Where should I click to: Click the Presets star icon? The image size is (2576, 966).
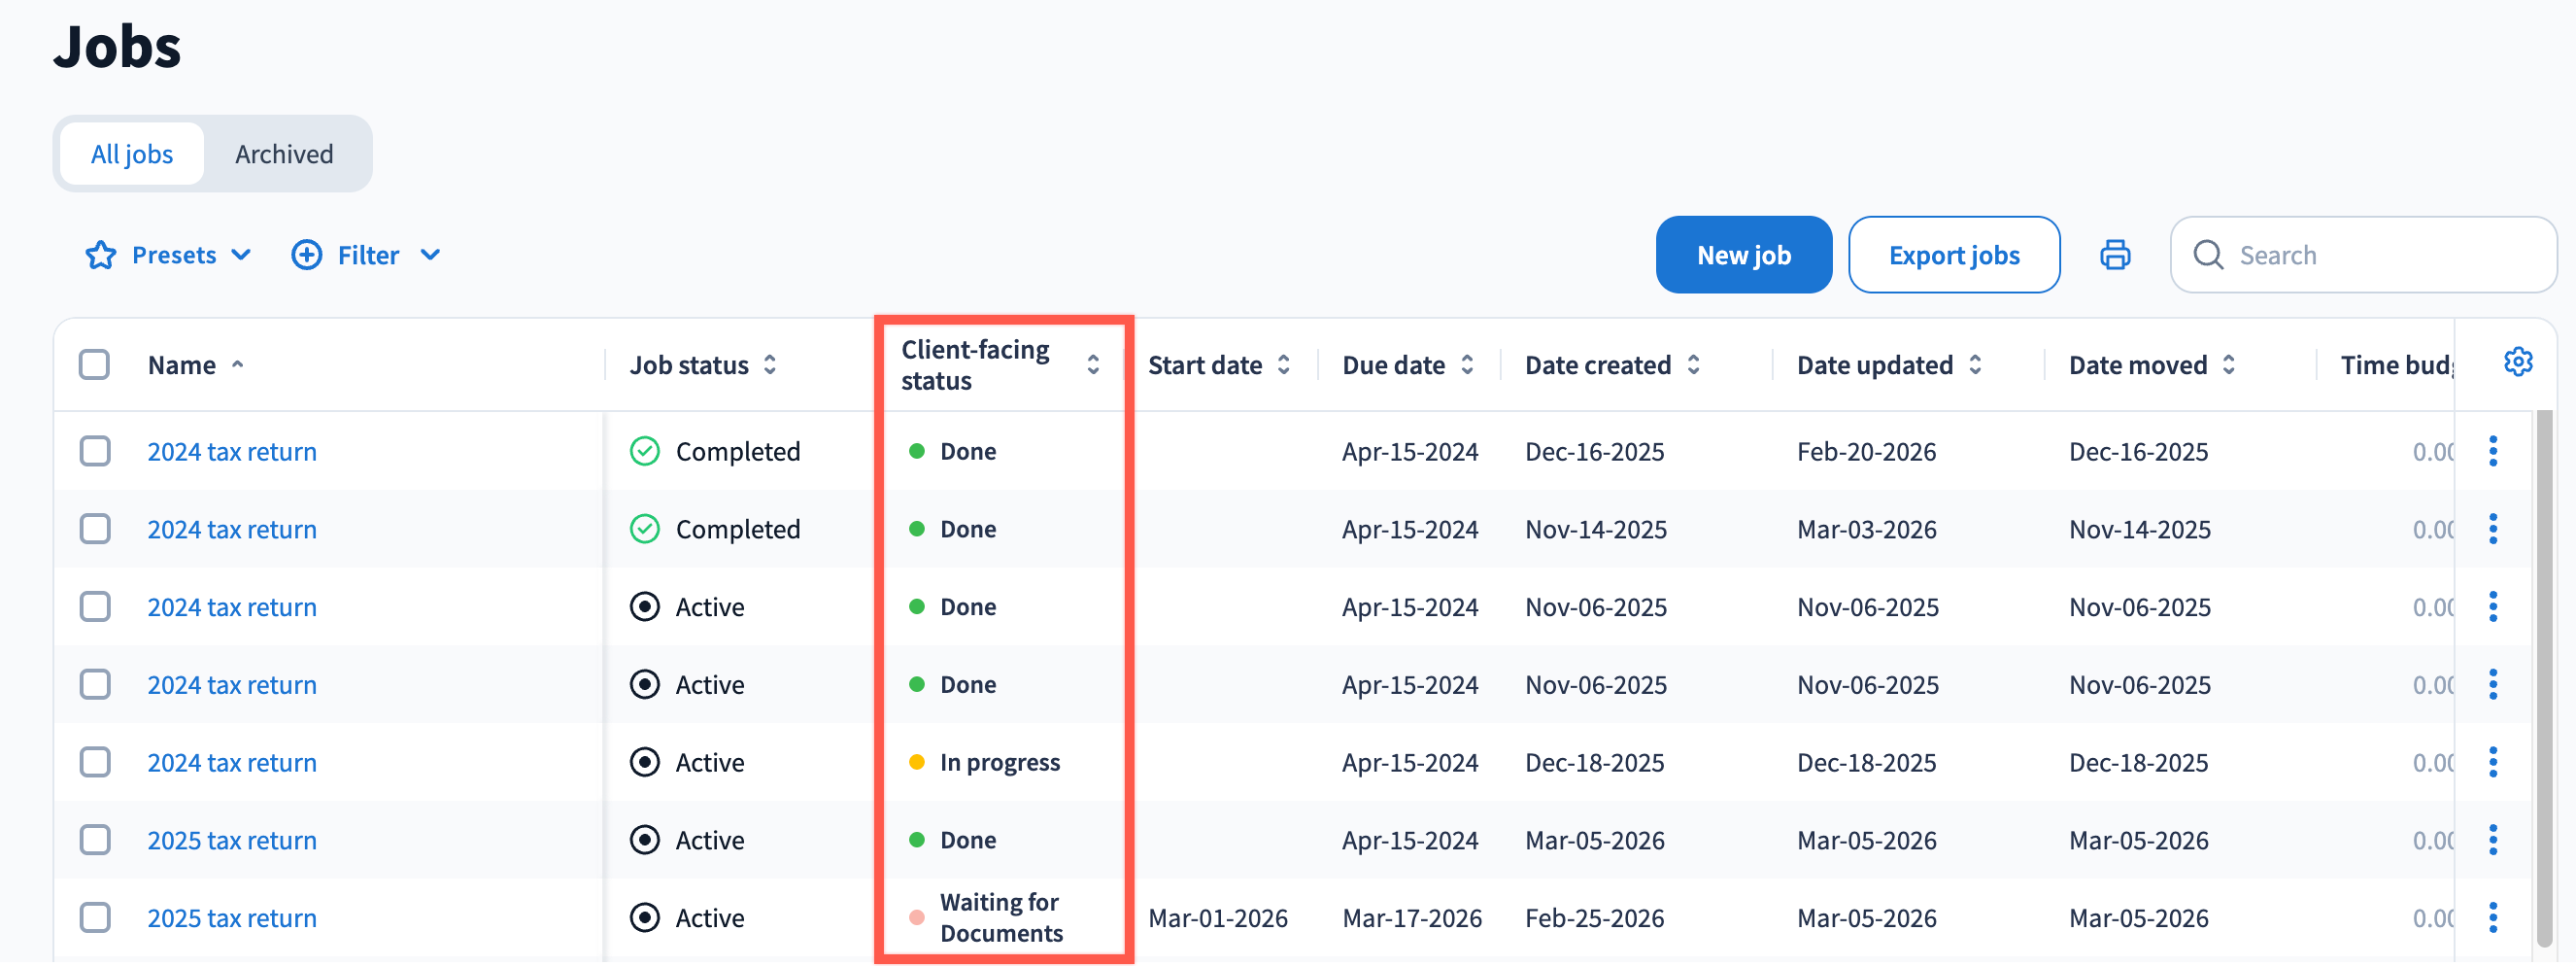[100, 255]
